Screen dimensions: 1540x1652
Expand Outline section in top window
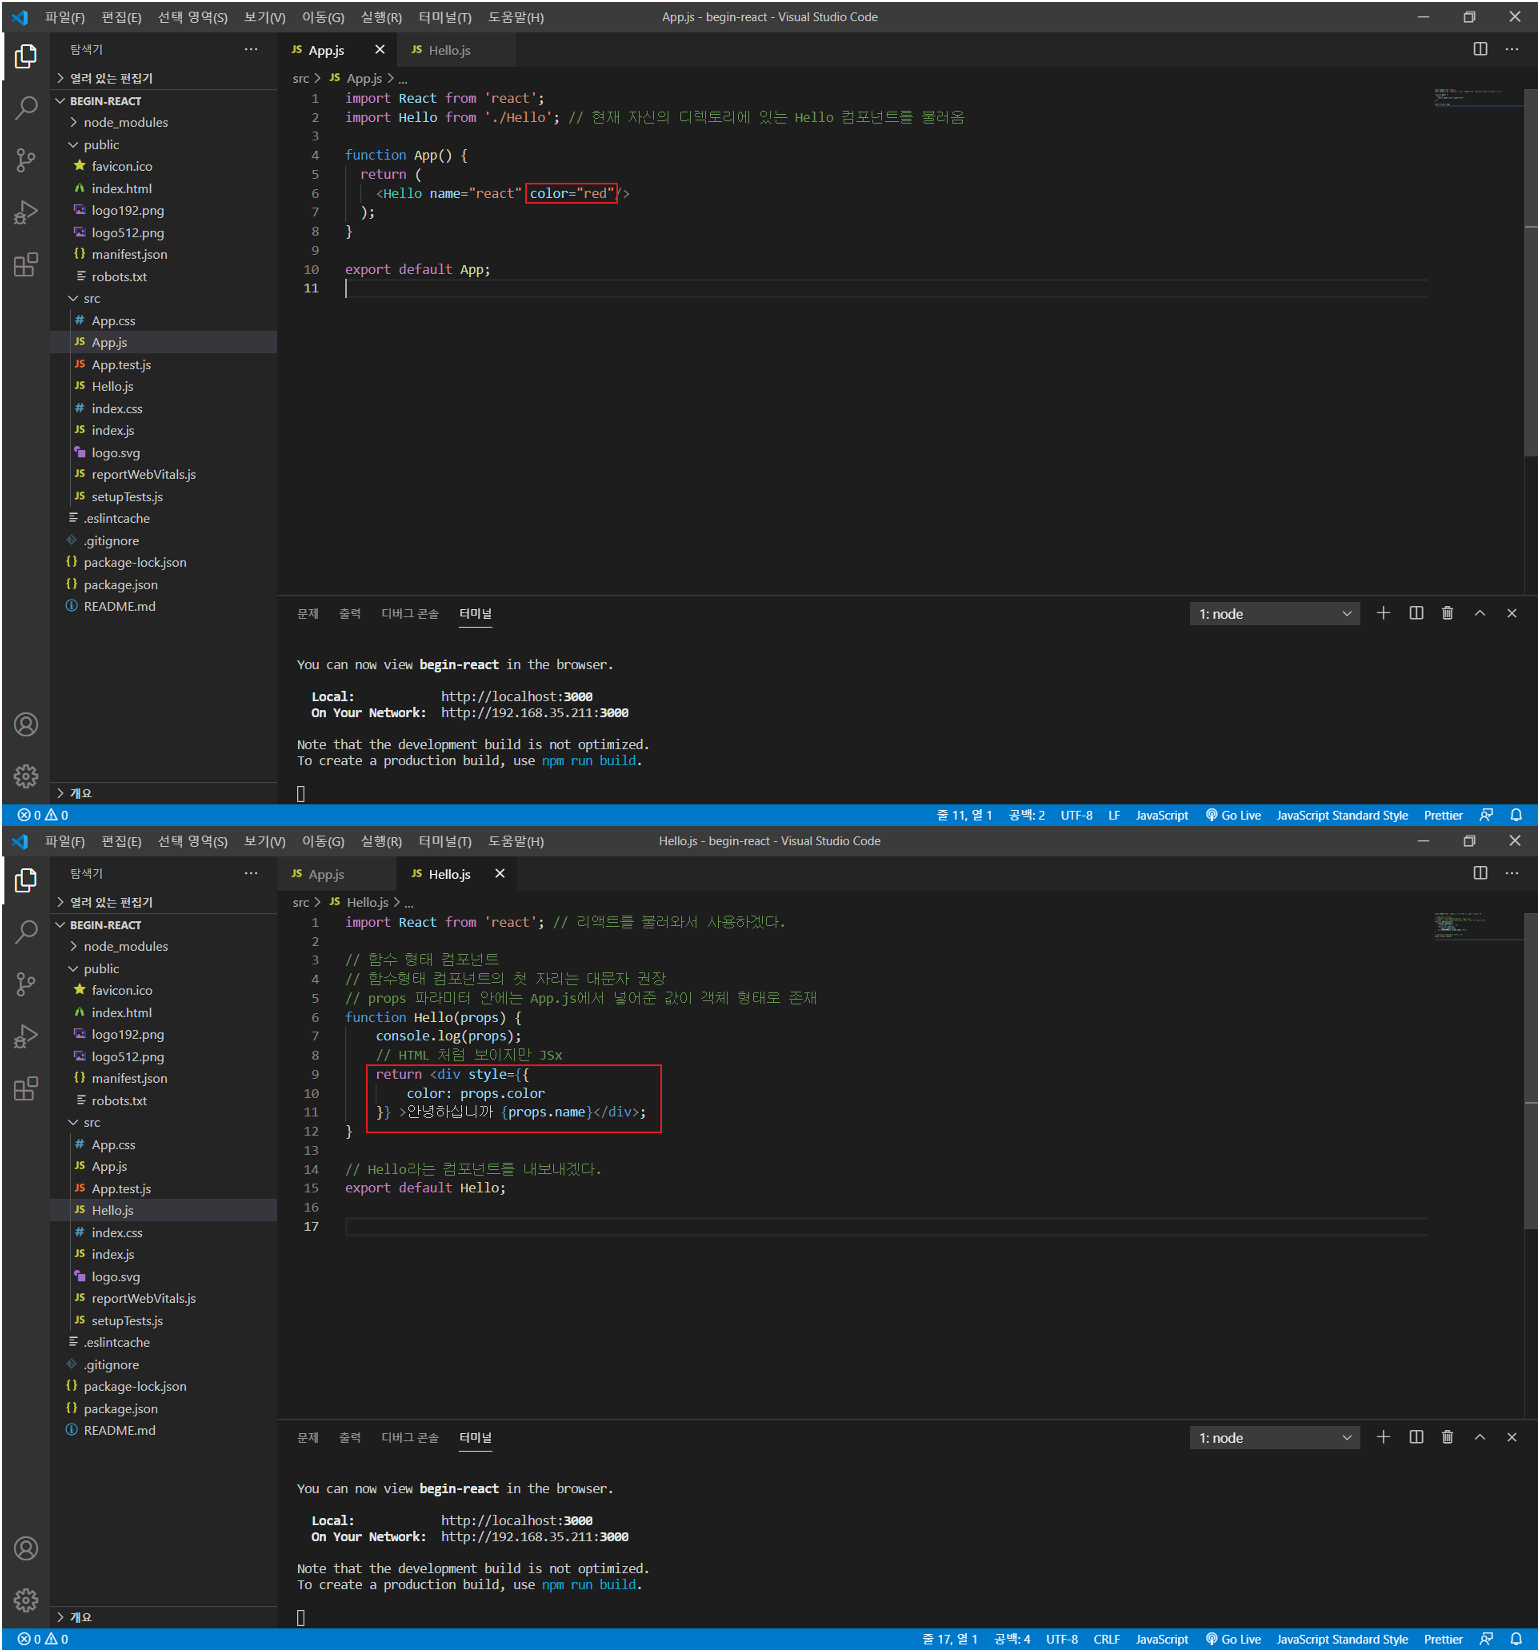tap(165, 793)
